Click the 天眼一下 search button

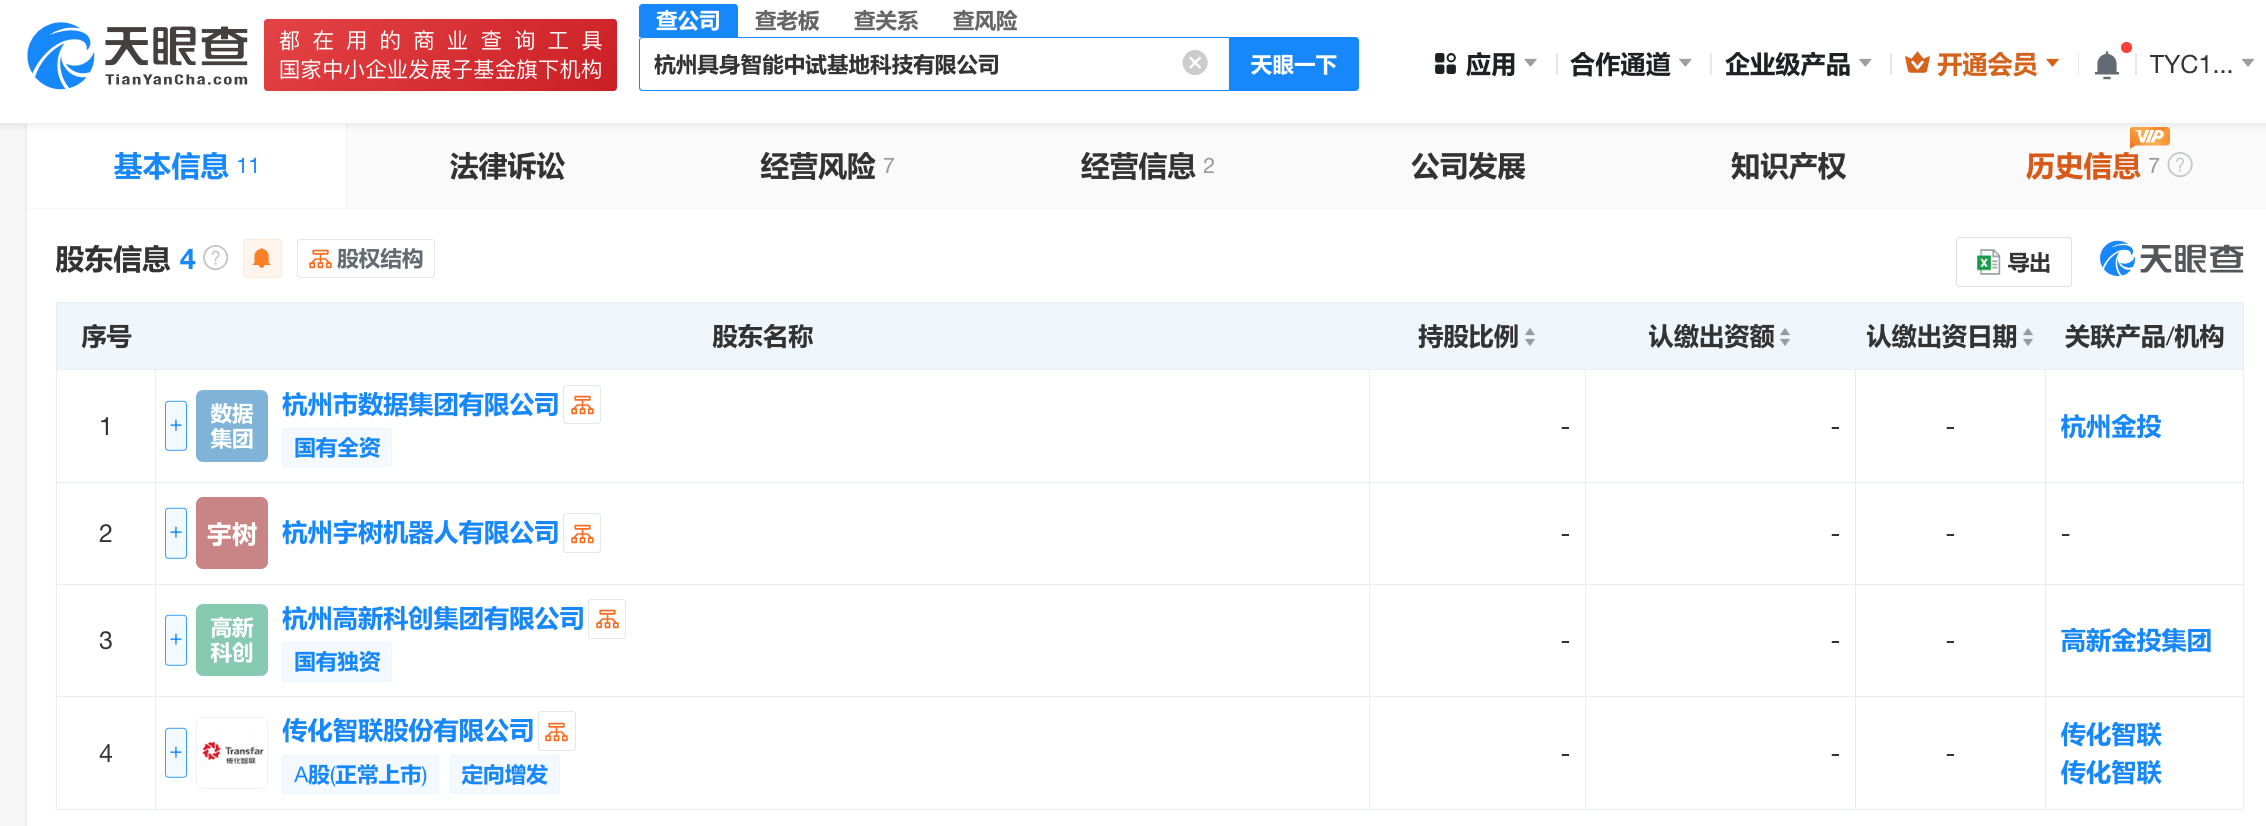point(1293,65)
